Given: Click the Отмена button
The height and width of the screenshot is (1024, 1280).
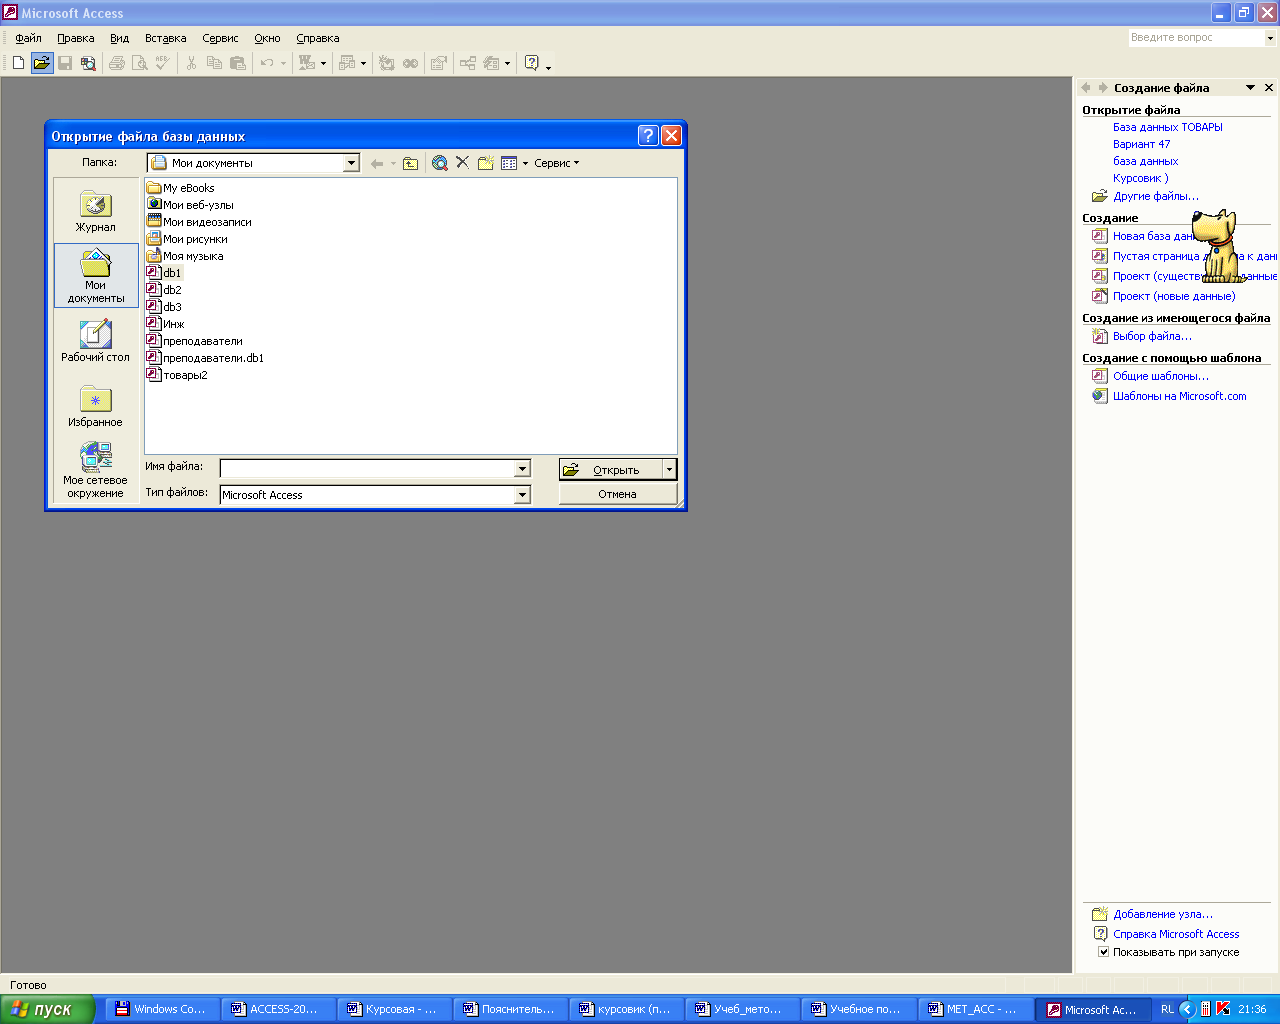Looking at the screenshot, I should click(x=617, y=494).
